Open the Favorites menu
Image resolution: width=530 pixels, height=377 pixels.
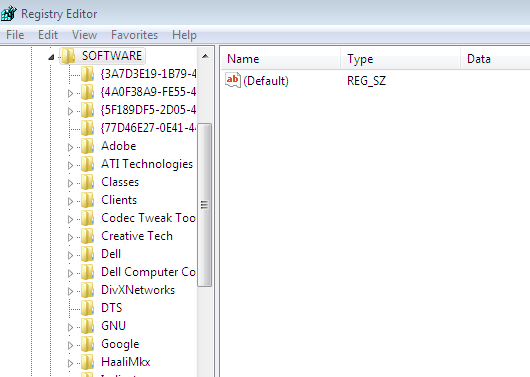pyautogui.click(x=135, y=35)
